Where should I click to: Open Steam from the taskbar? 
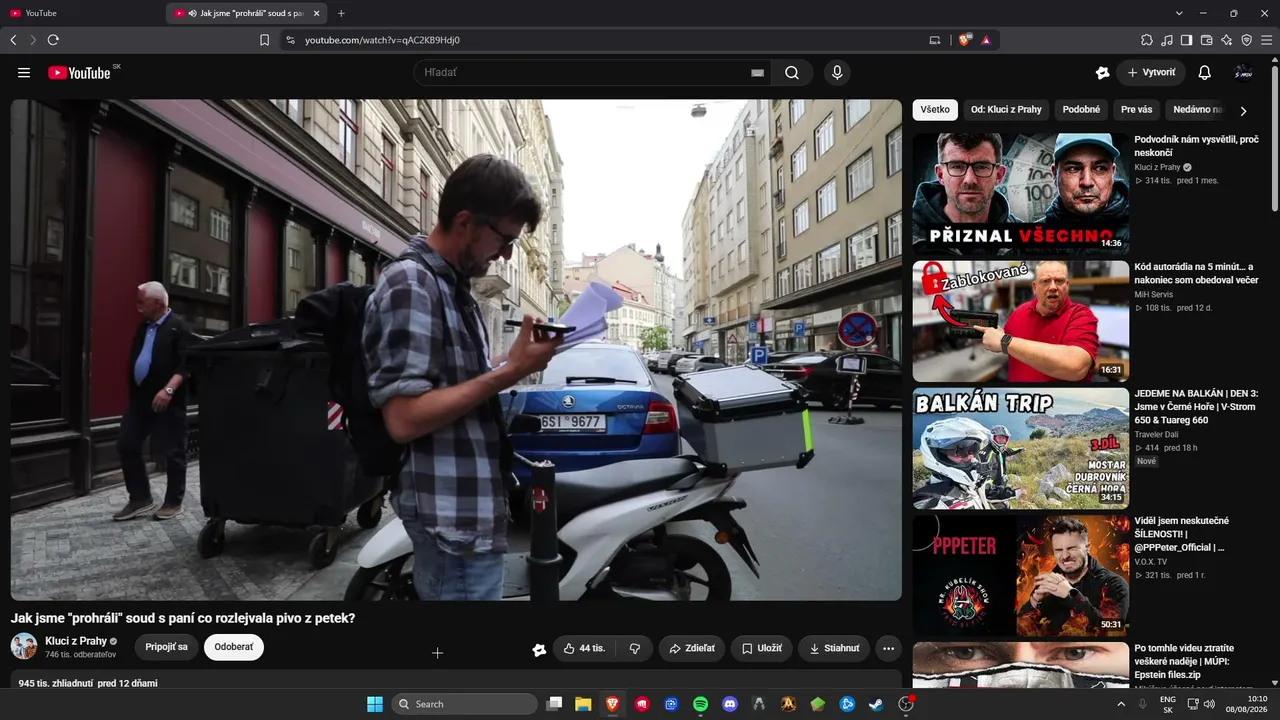coord(877,704)
